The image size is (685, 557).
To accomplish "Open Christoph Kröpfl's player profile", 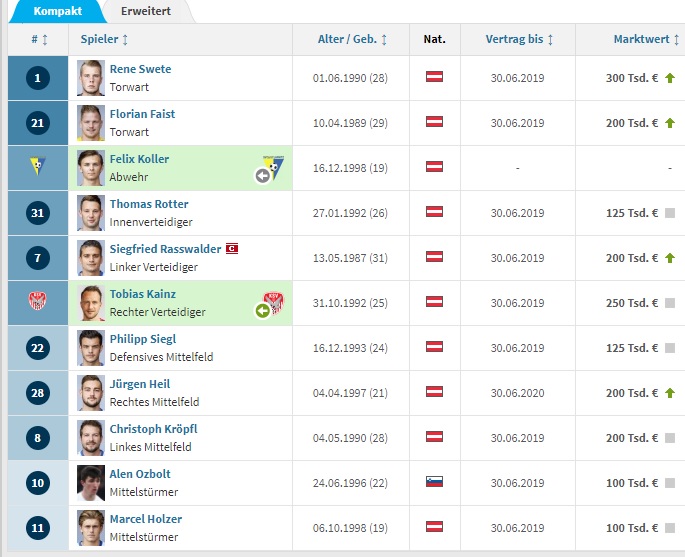I will (153, 429).
